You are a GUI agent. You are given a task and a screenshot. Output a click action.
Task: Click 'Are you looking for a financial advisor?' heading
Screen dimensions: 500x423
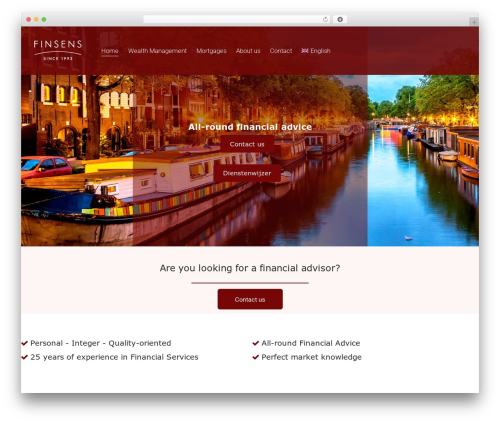pos(250,268)
